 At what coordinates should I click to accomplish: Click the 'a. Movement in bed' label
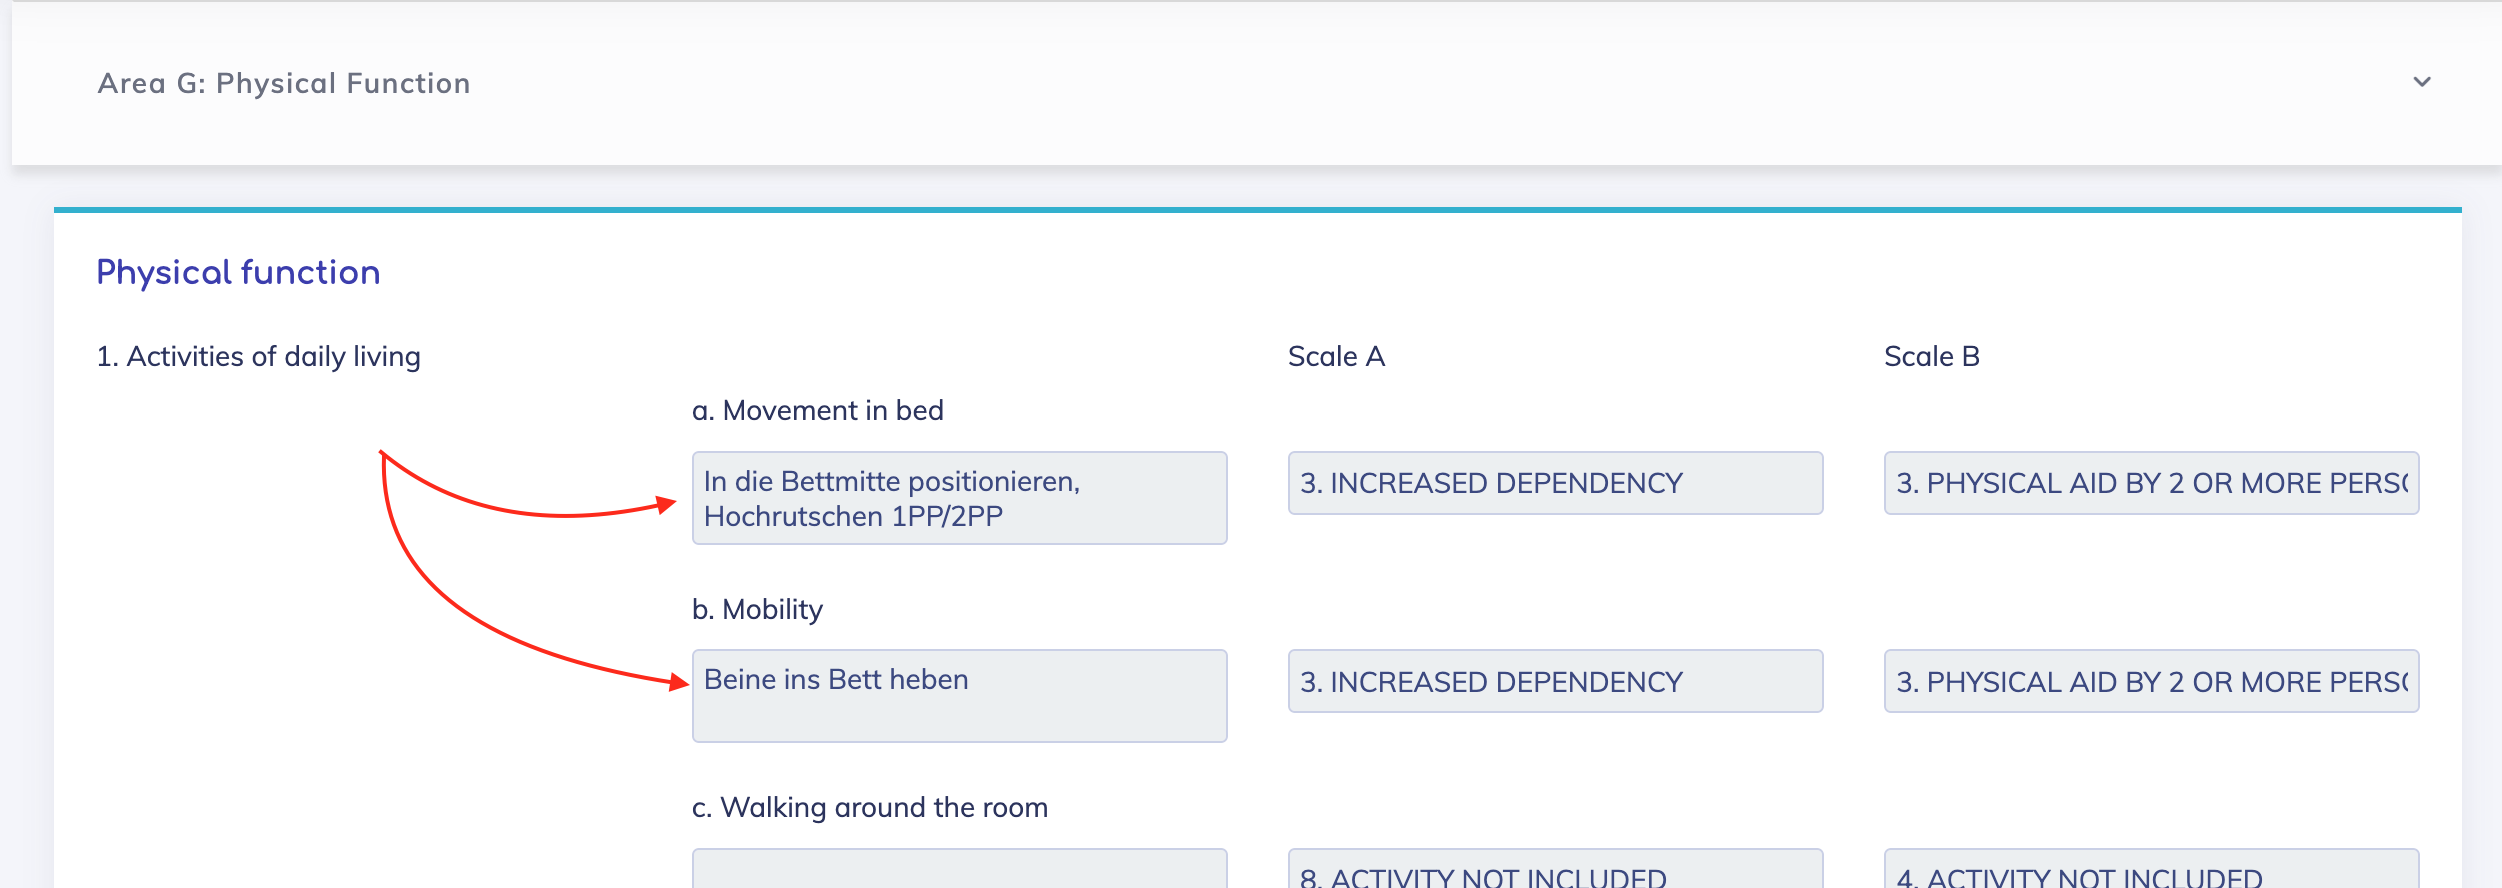coord(817,411)
